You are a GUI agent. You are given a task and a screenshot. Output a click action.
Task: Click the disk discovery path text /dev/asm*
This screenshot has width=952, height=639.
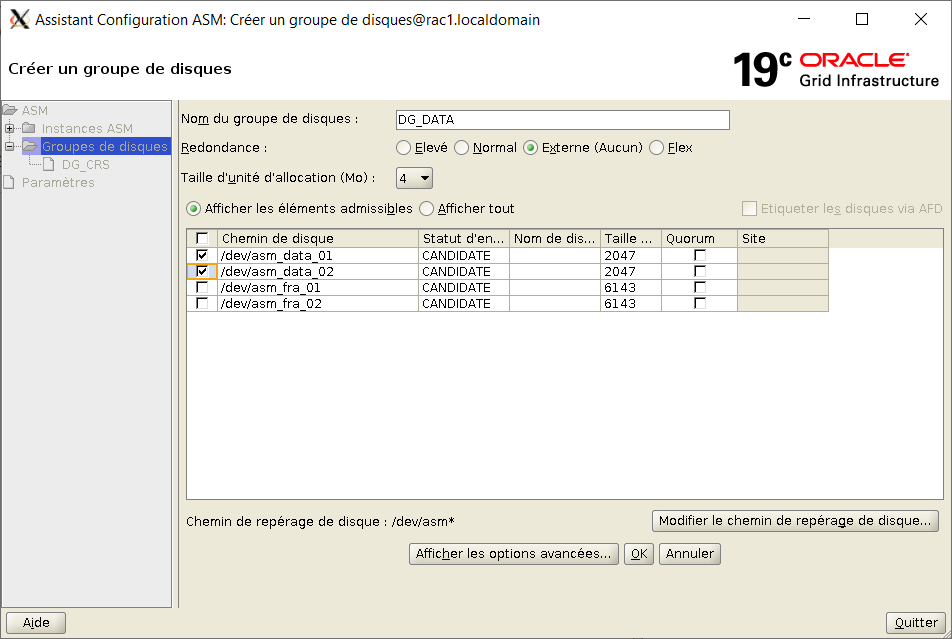423,522
